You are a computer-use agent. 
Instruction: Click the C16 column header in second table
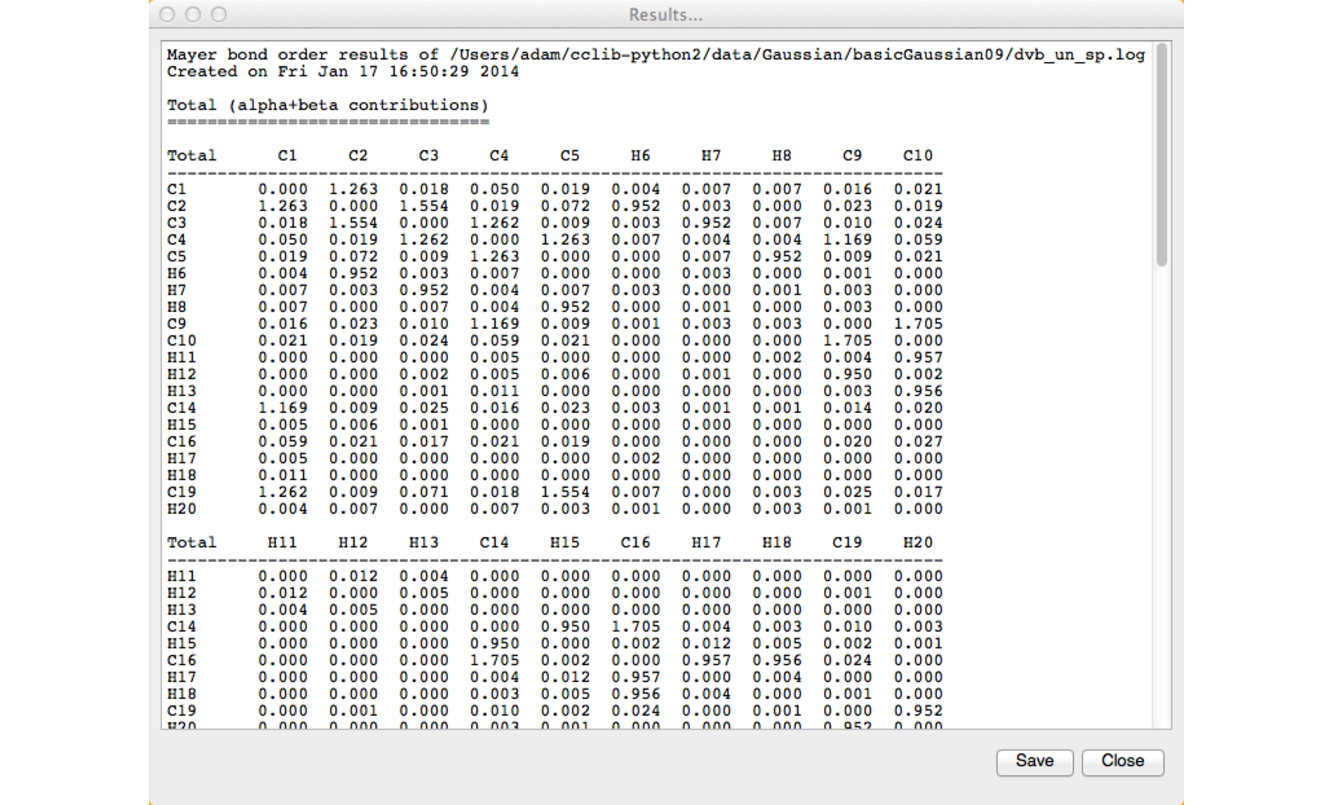[x=635, y=543]
